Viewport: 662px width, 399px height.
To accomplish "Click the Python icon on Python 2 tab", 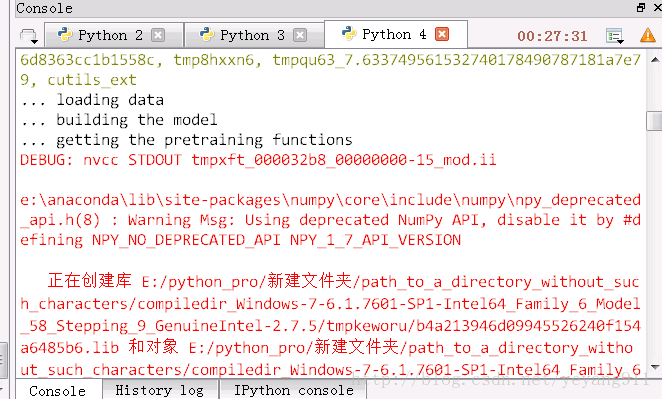I will pyautogui.click(x=65, y=35).
